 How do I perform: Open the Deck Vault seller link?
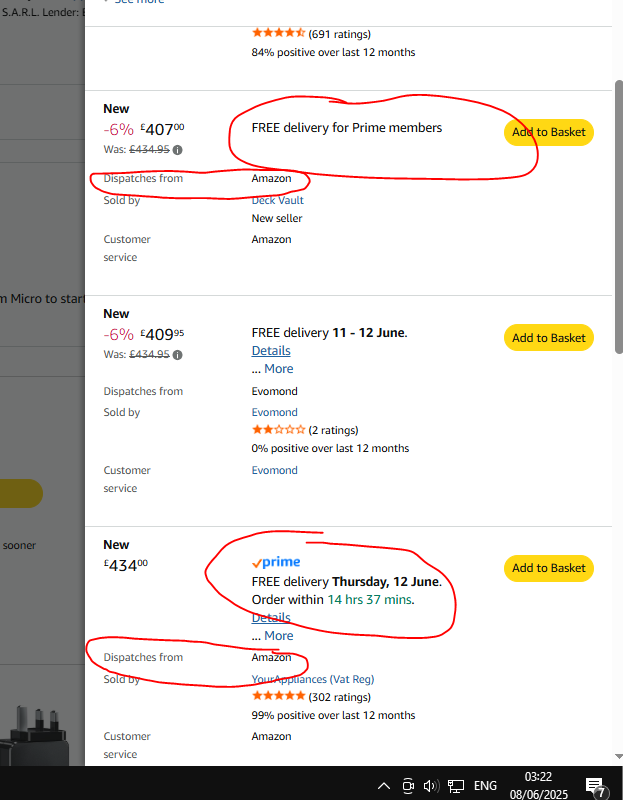pyautogui.click(x=277, y=200)
